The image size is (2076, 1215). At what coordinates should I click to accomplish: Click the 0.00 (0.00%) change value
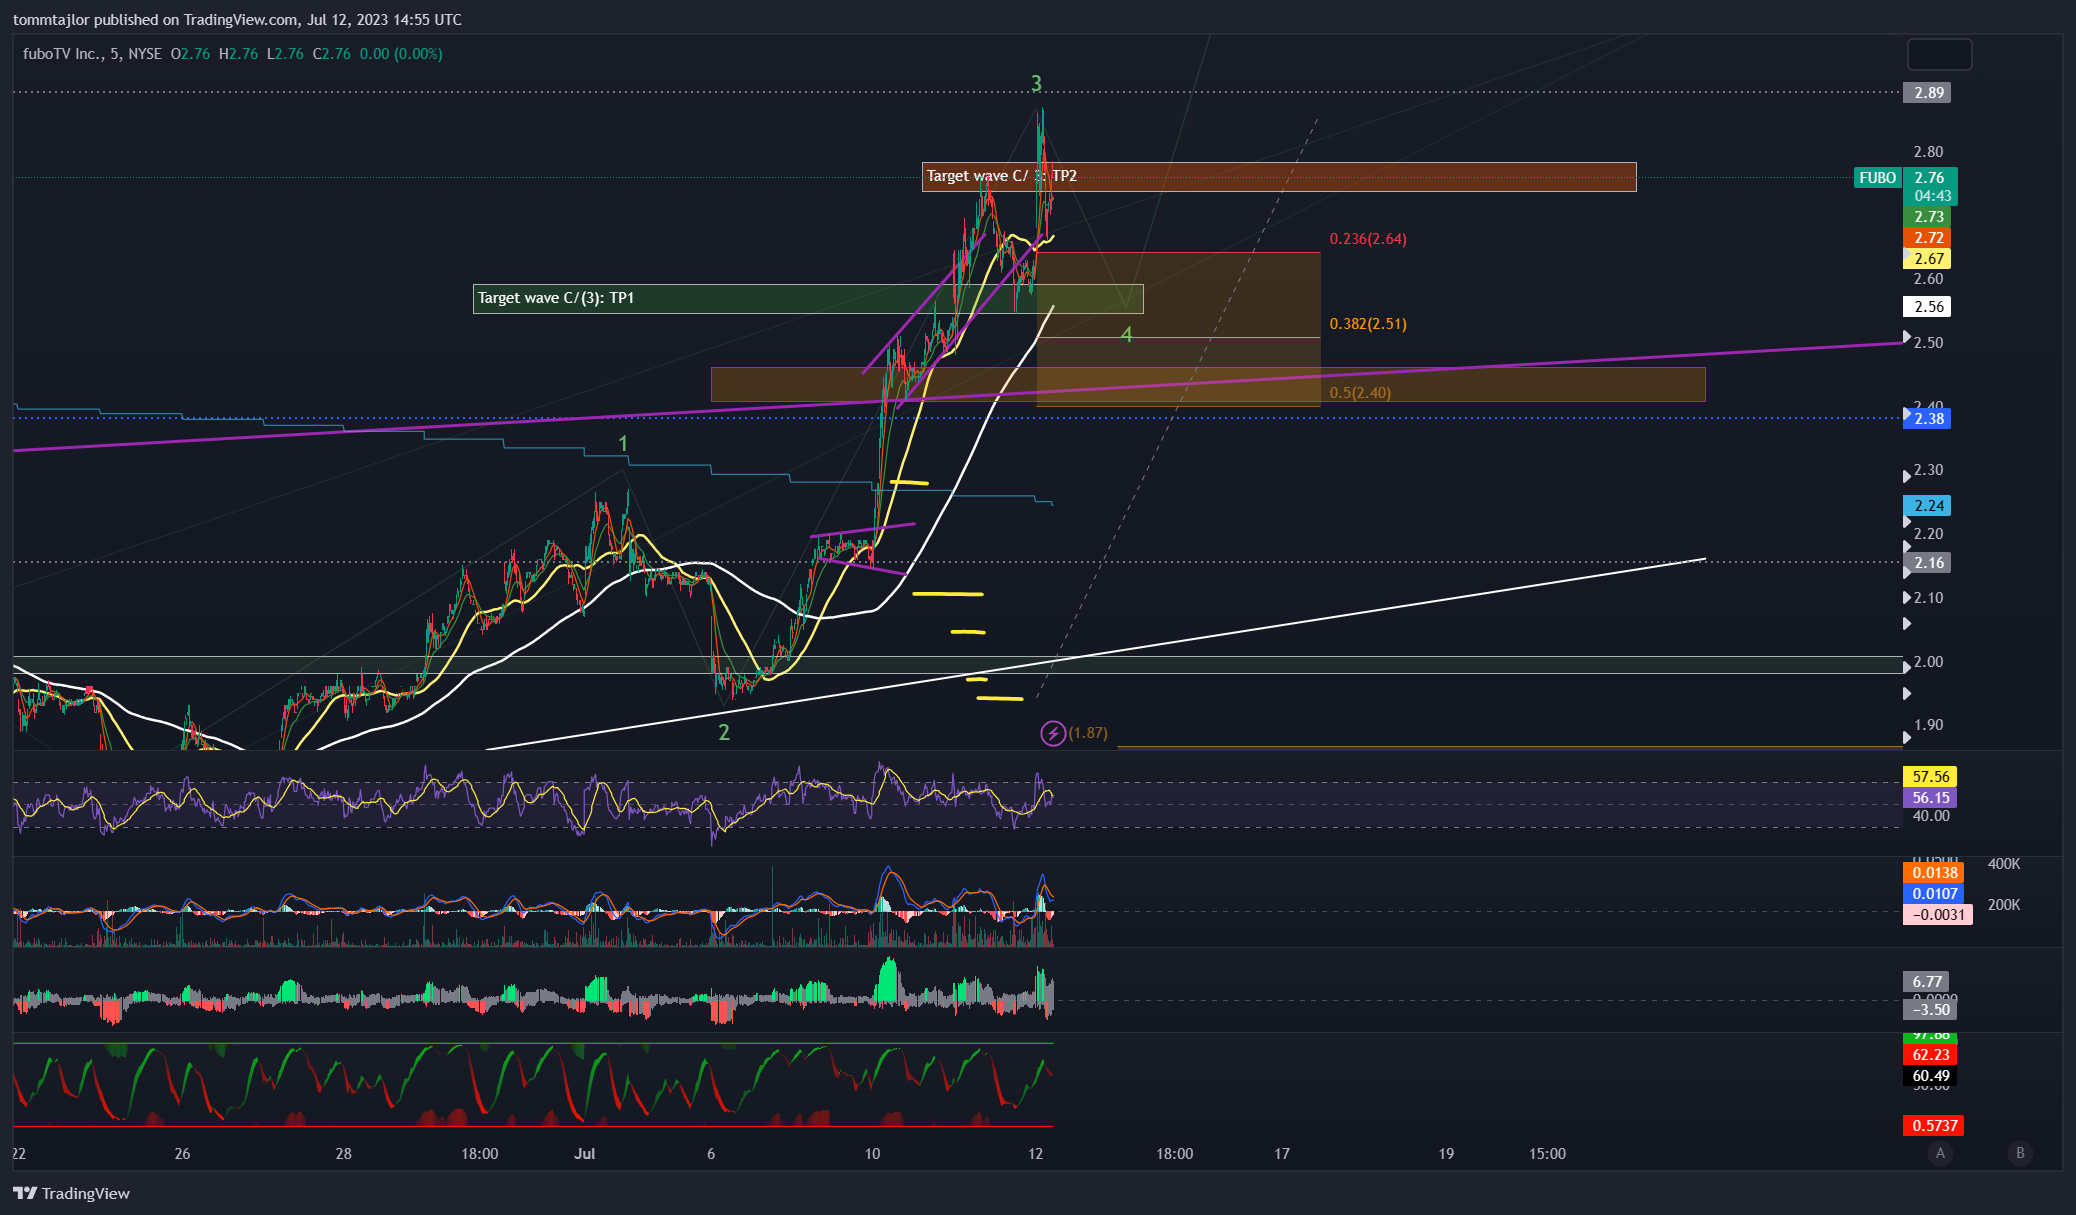pyautogui.click(x=401, y=54)
